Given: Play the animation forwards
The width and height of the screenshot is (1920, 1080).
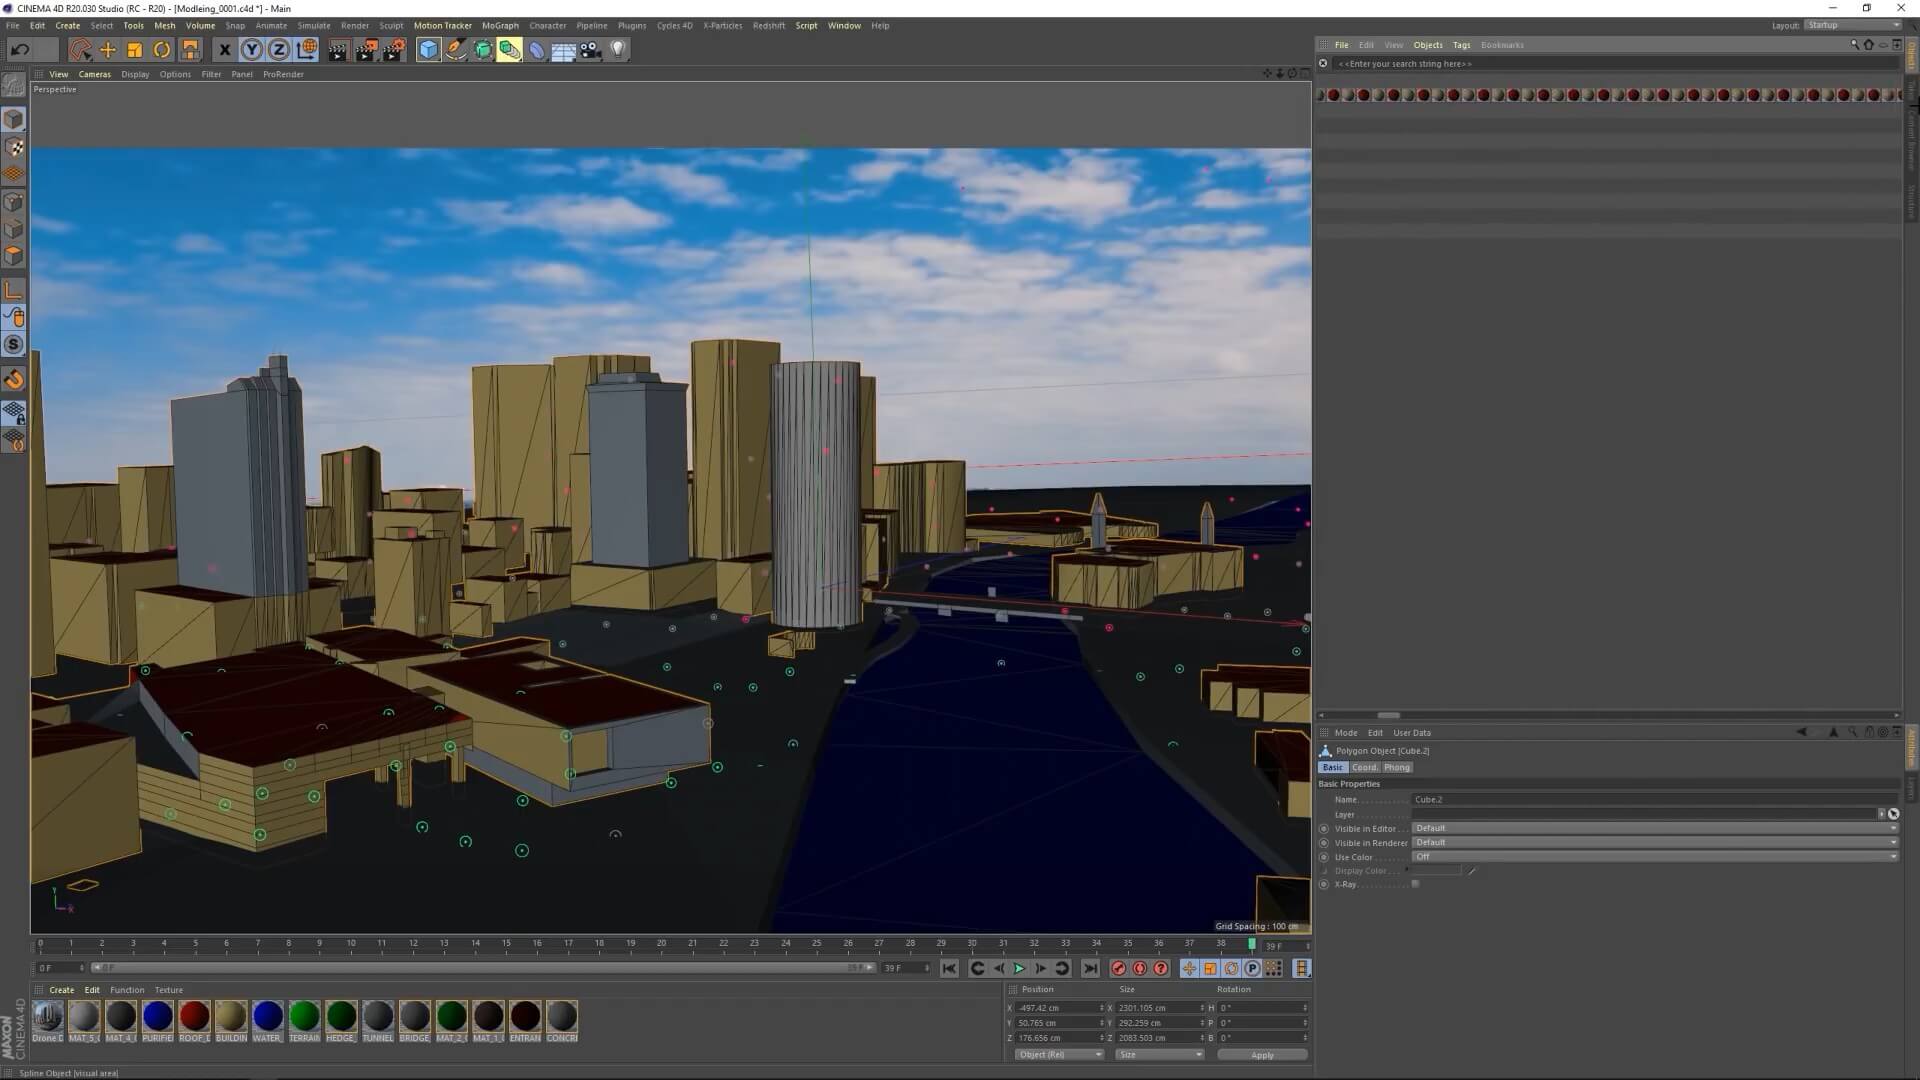Looking at the screenshot, I should pyautogui.click(x=1019, y=968).
